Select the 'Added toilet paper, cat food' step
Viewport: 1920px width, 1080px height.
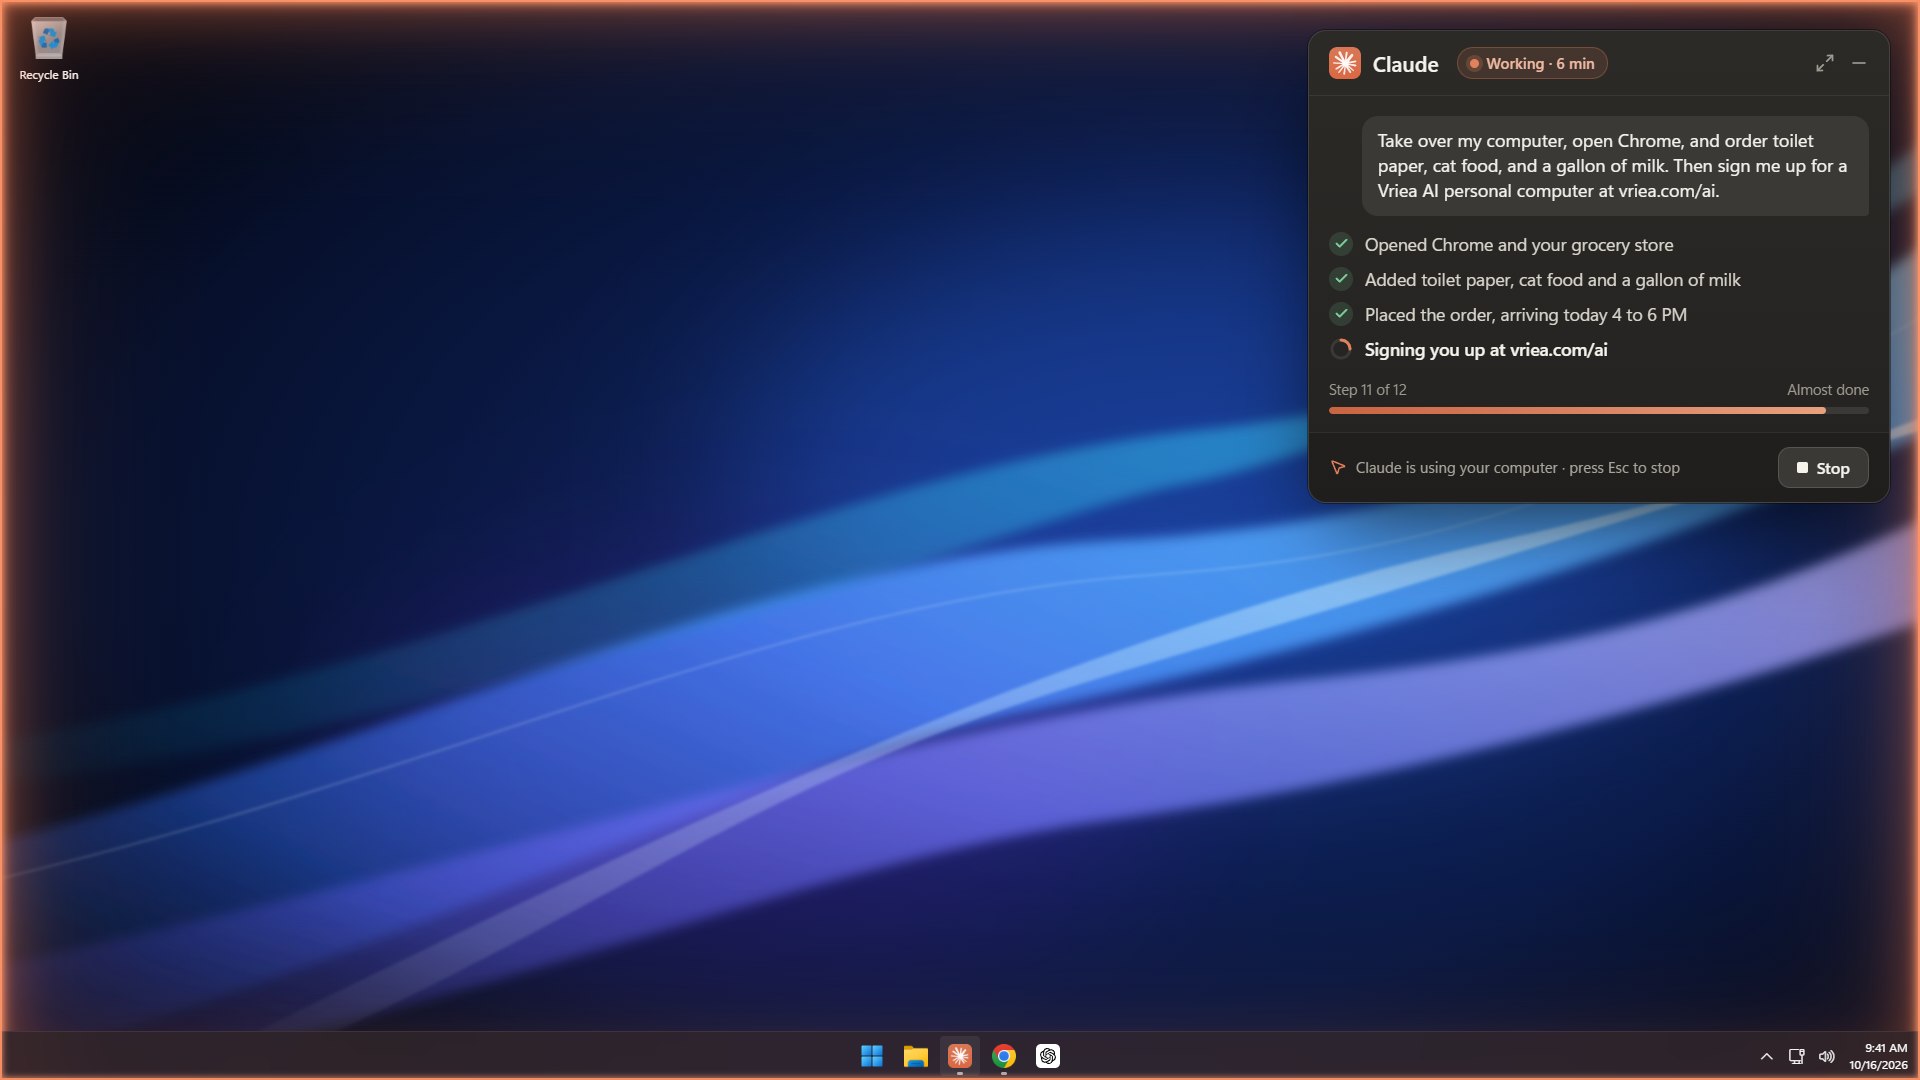1552,280
